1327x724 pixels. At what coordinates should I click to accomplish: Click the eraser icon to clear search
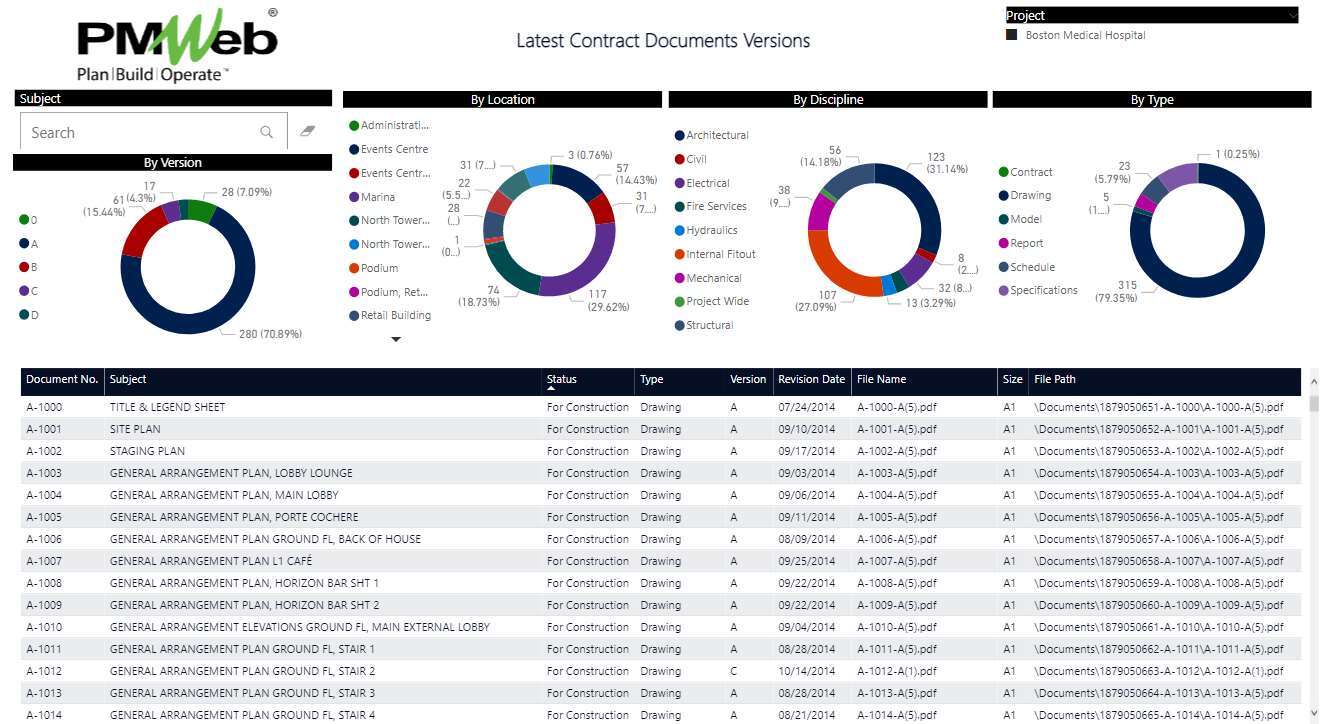click(x=307, y=131)
